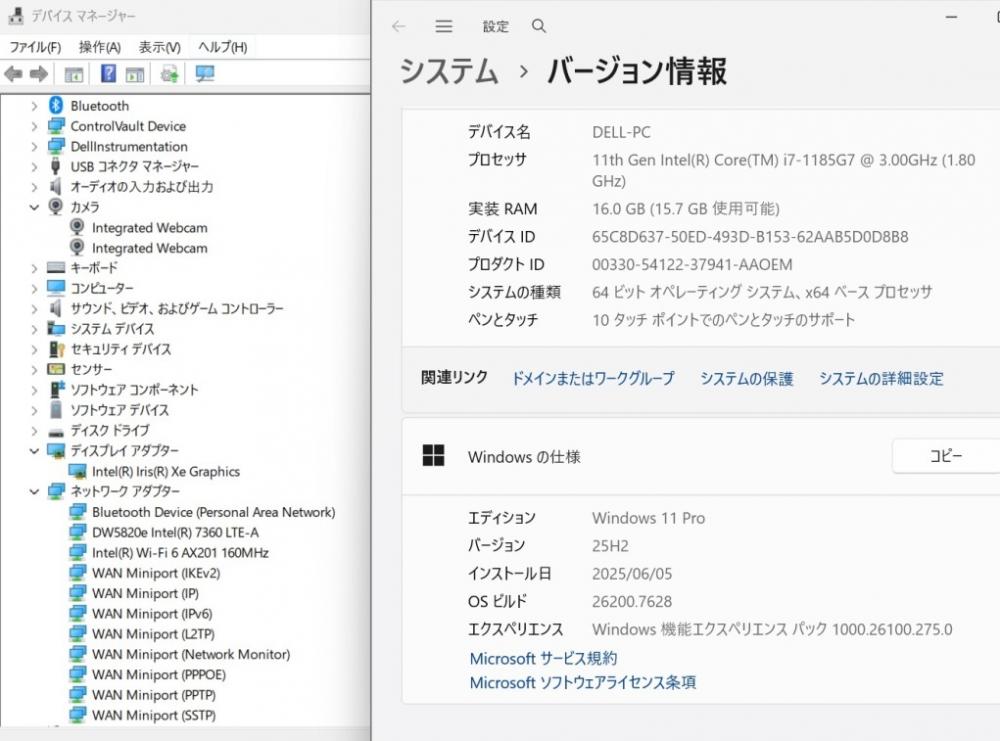Image resolution: width=1000 pixels, height=741 pixels.
Task: Select the システム デバイス folder icon
Action: pos(56,328)
